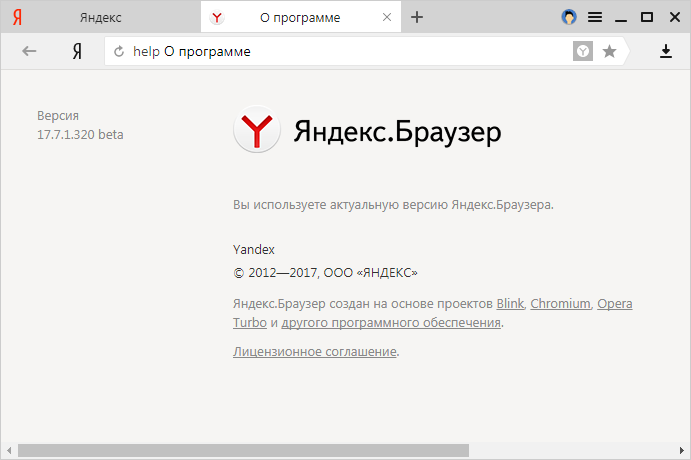The image size is (691, 460).
Task: Open the user profile avatar icon
Action: 569,17
